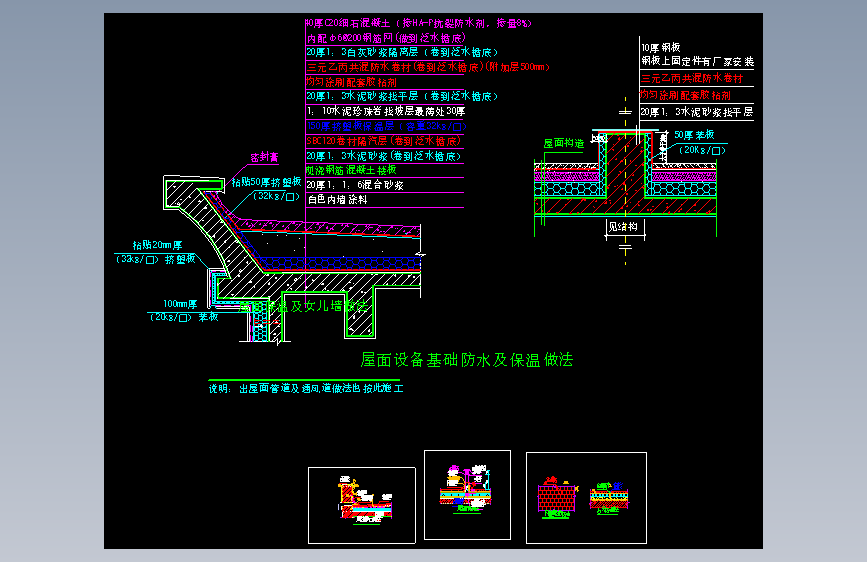The image size is (867, 562).
Task: Select green '屋面构造' label
Action: (563, 143)
